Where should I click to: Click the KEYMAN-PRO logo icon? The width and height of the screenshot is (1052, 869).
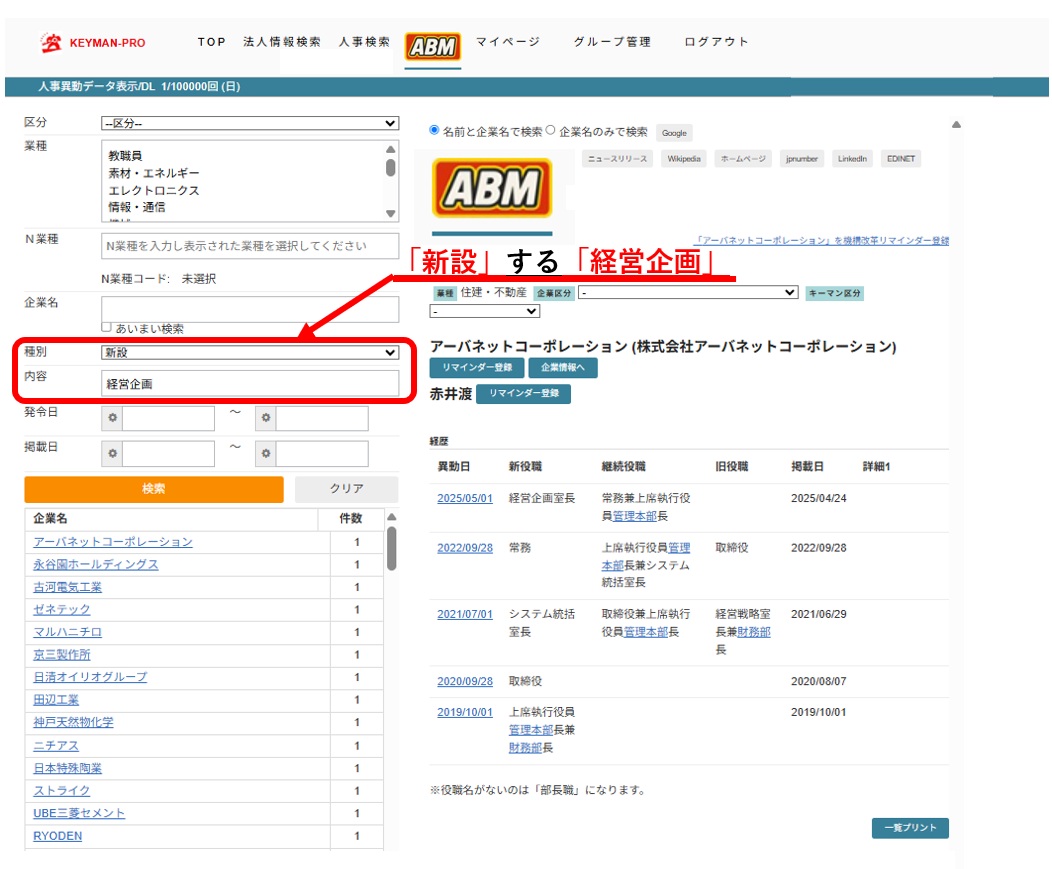[x=50, y=43]
